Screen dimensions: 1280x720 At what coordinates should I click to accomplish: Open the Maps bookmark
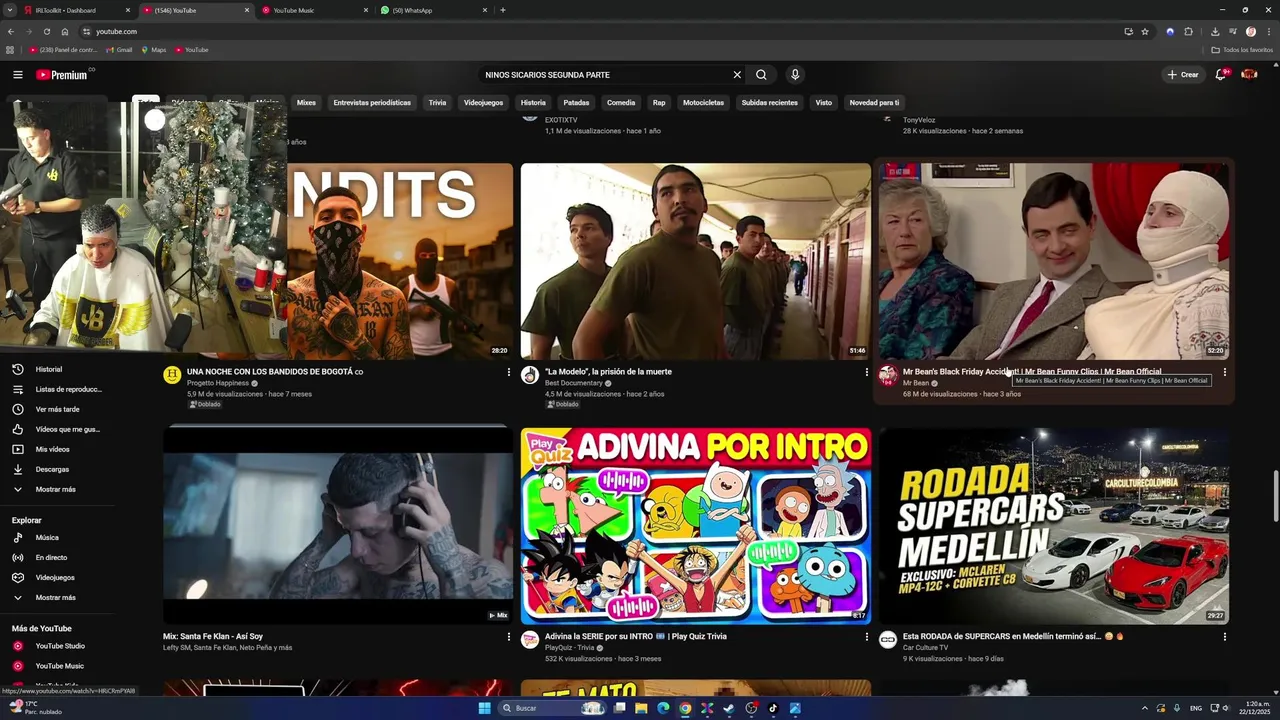point(154,49)
